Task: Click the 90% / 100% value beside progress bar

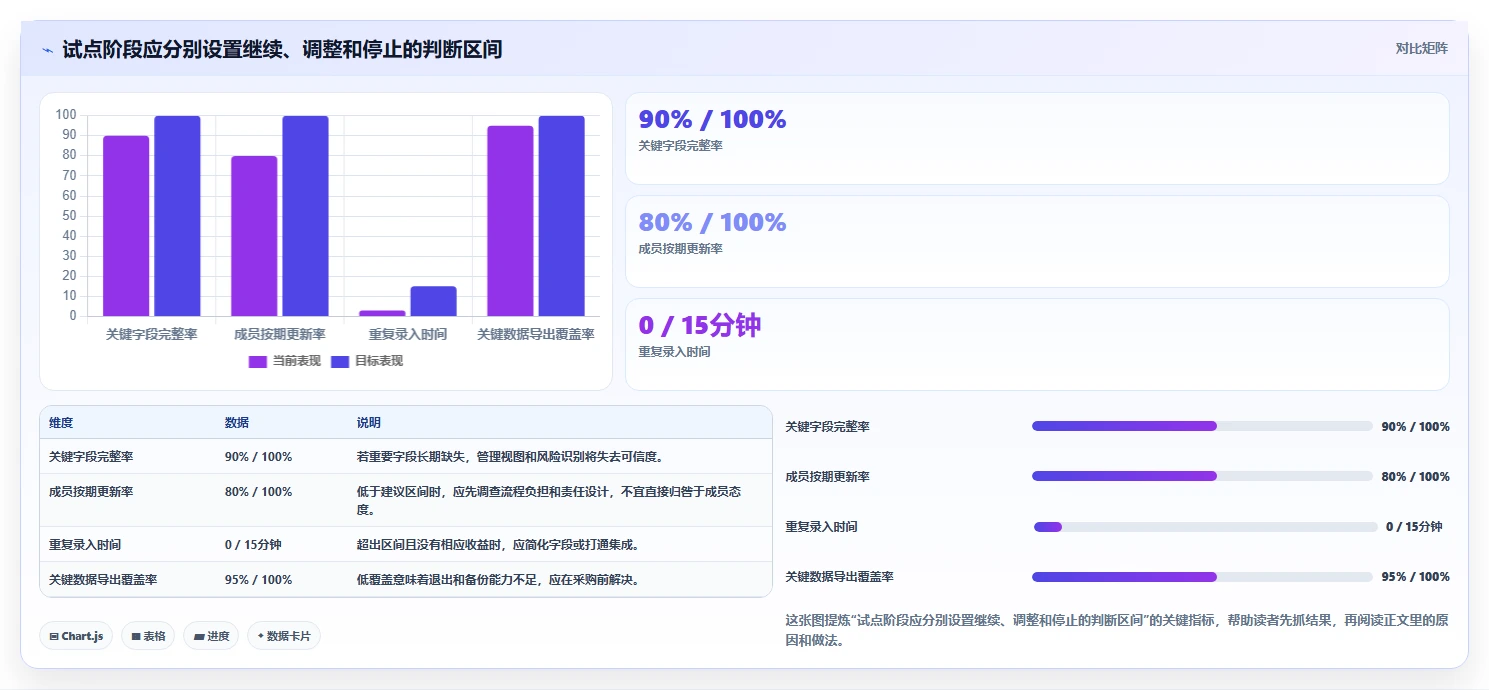Action: 1415,427
